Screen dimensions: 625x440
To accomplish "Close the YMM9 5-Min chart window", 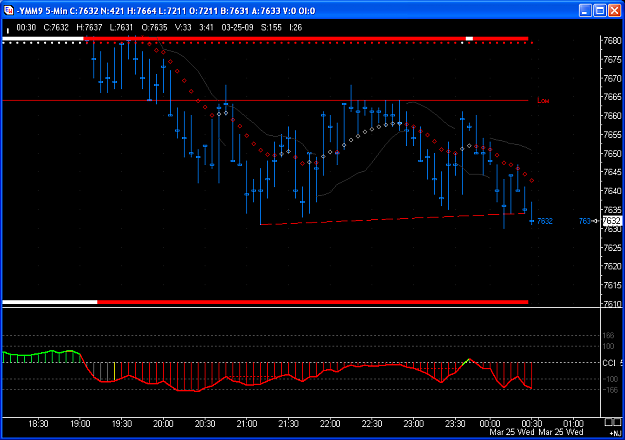I will [614, 10].
